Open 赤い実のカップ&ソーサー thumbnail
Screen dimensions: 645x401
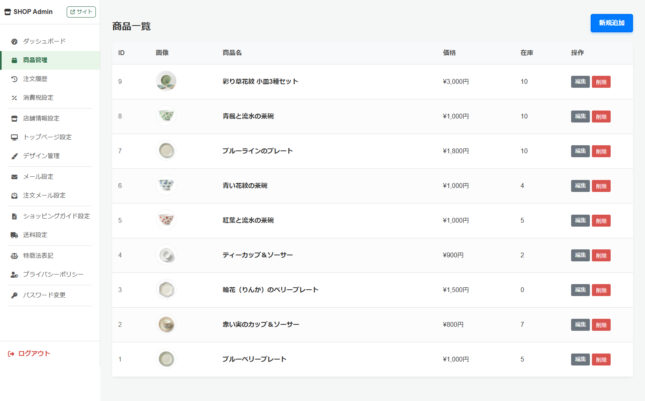[x=166, y=325]
